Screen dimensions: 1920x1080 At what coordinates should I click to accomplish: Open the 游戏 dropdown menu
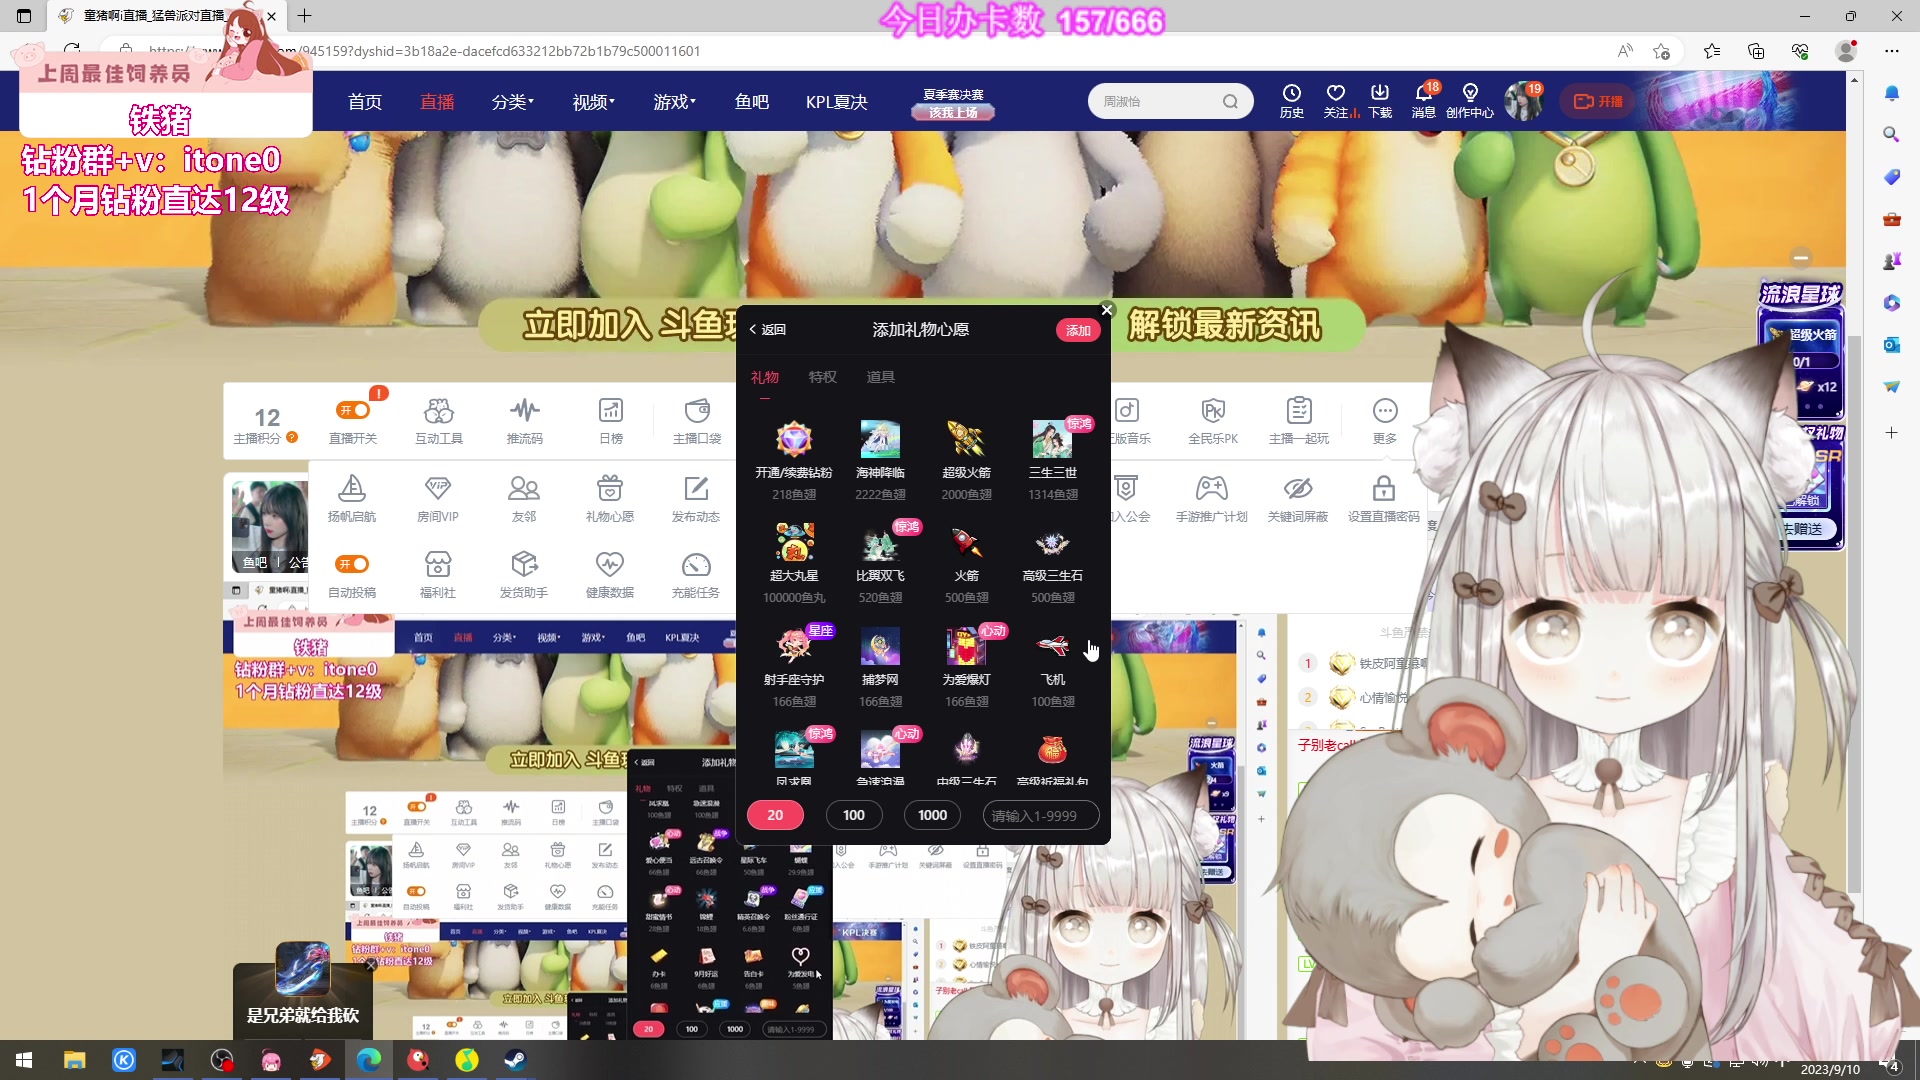pos(674,101)
